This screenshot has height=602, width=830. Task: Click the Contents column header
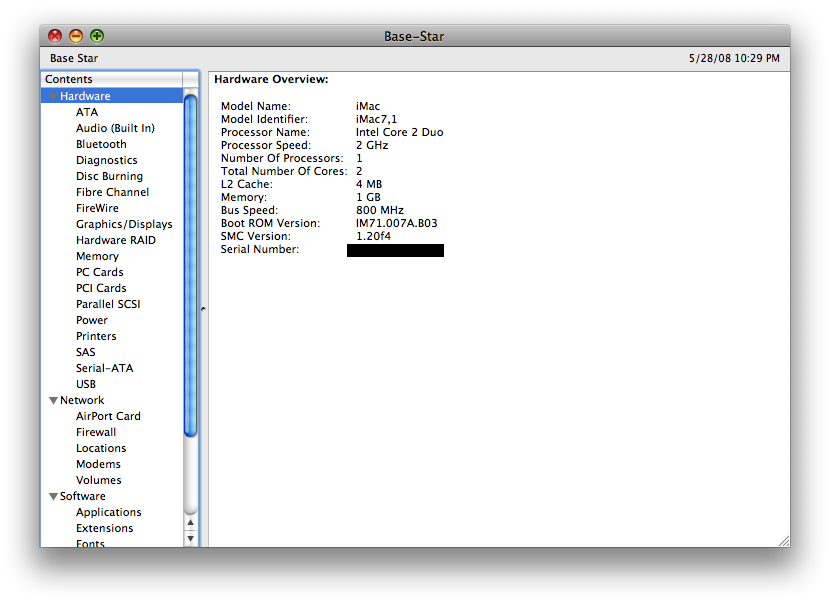click(112, 79)
